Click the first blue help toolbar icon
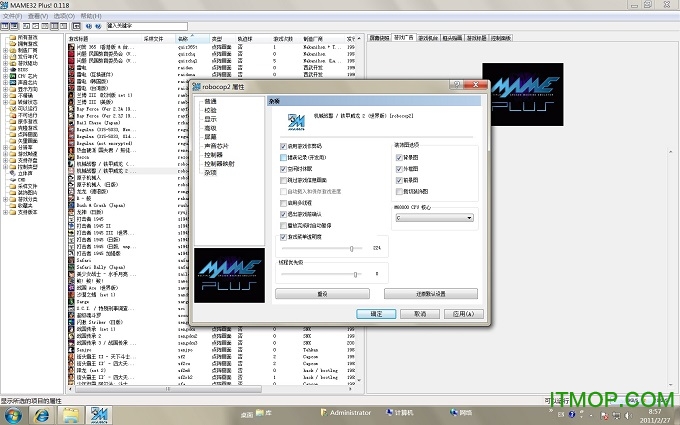 point(90,26)
